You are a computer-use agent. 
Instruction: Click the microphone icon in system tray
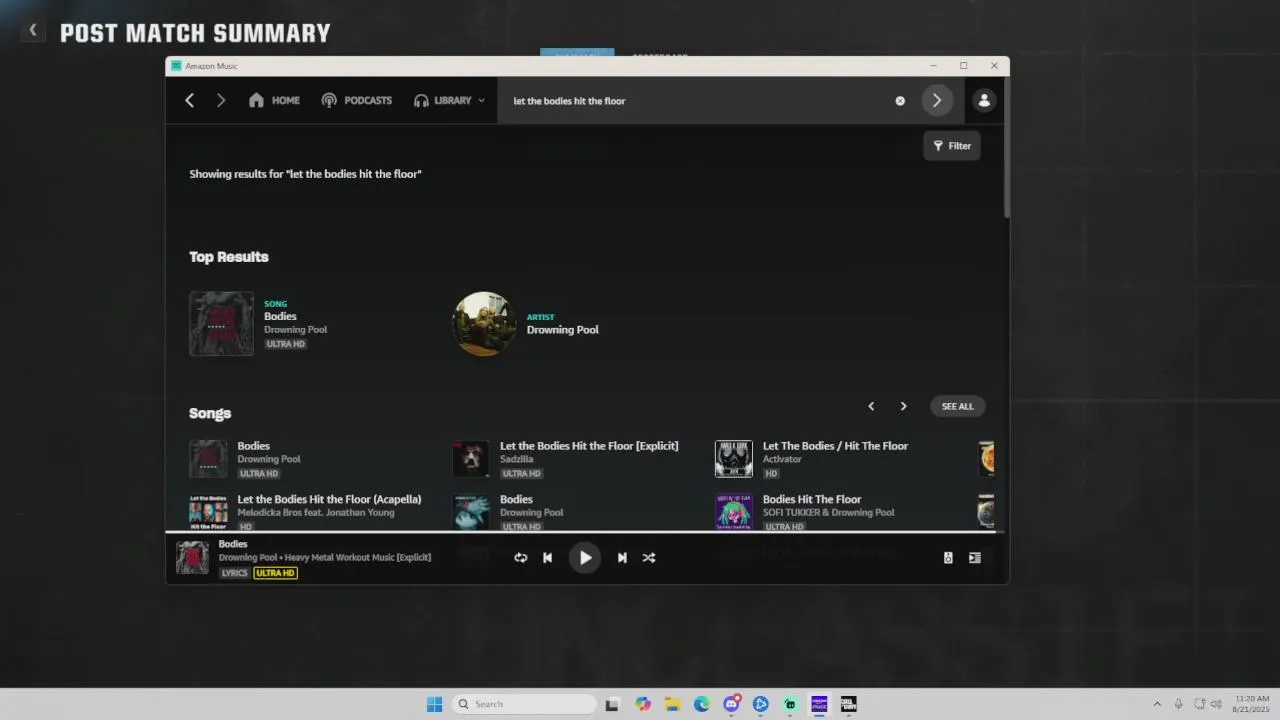click(x=1179, y=704)
